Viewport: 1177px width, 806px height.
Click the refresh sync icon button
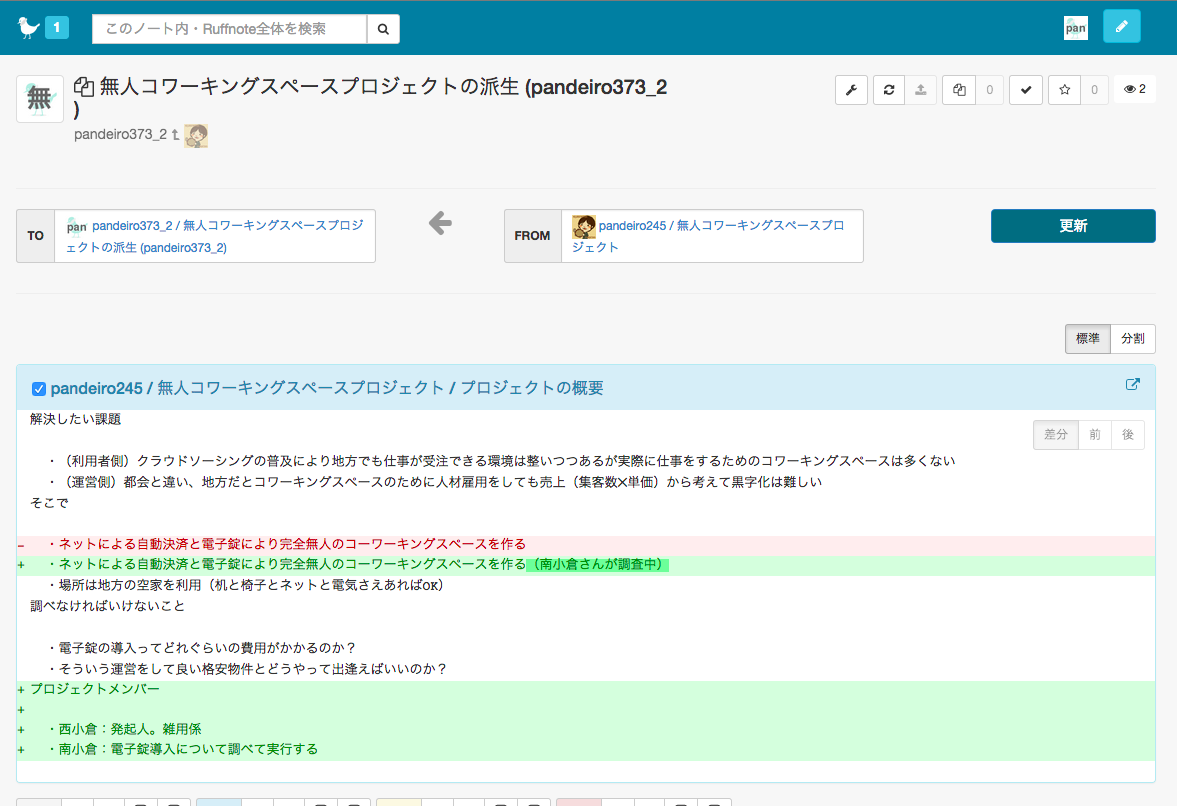tap(887, 90)
